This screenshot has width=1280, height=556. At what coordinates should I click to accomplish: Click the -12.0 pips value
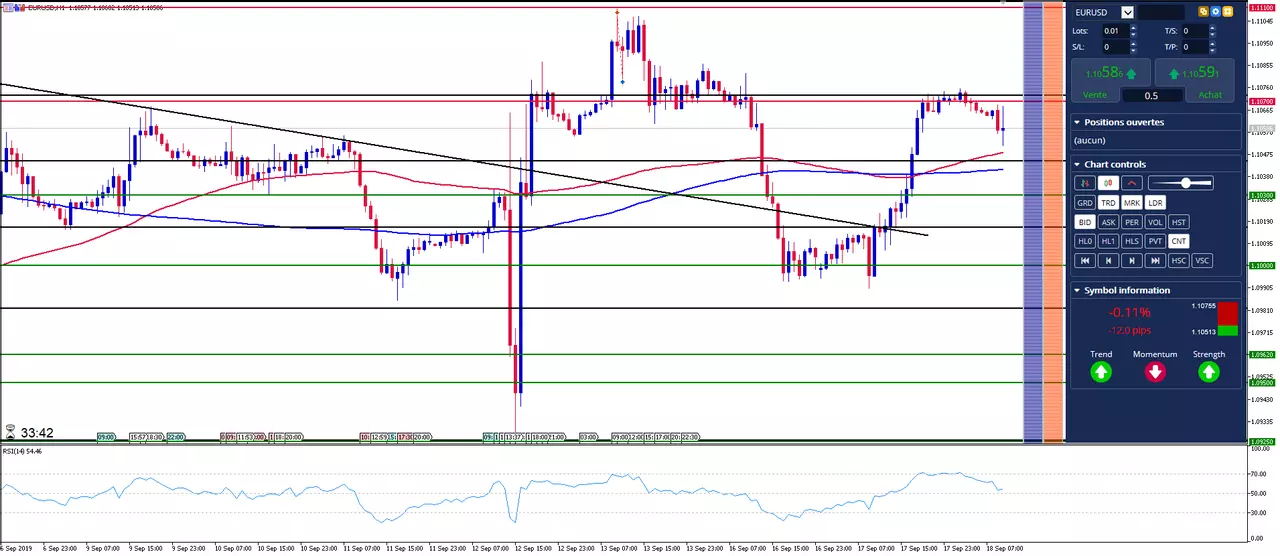[x=1129, y=331]
